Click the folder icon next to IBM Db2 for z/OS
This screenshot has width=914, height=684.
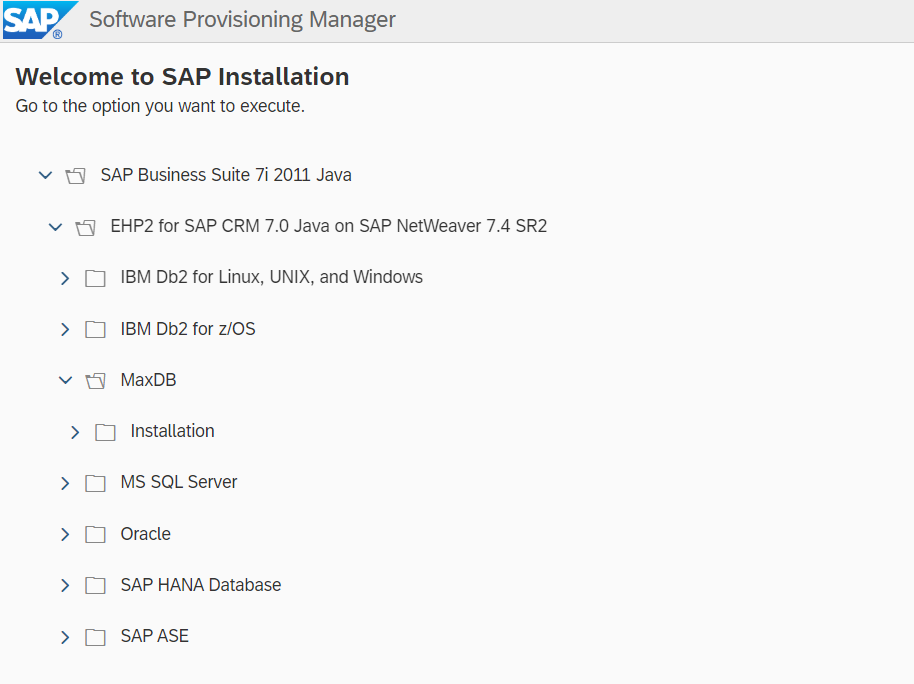click(x=95, y=329)
